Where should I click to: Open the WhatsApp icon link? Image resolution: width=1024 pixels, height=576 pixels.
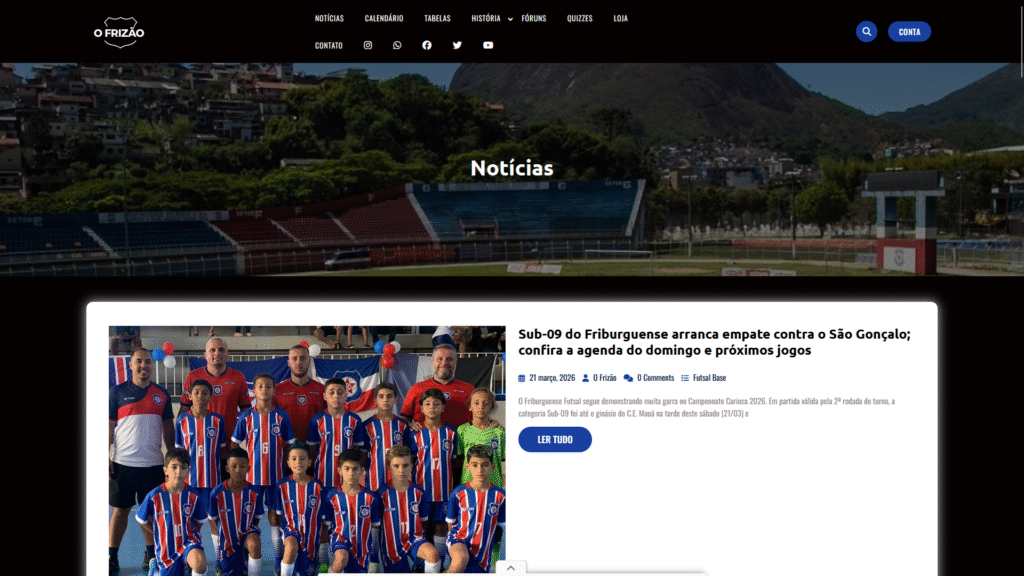point(397,45)
